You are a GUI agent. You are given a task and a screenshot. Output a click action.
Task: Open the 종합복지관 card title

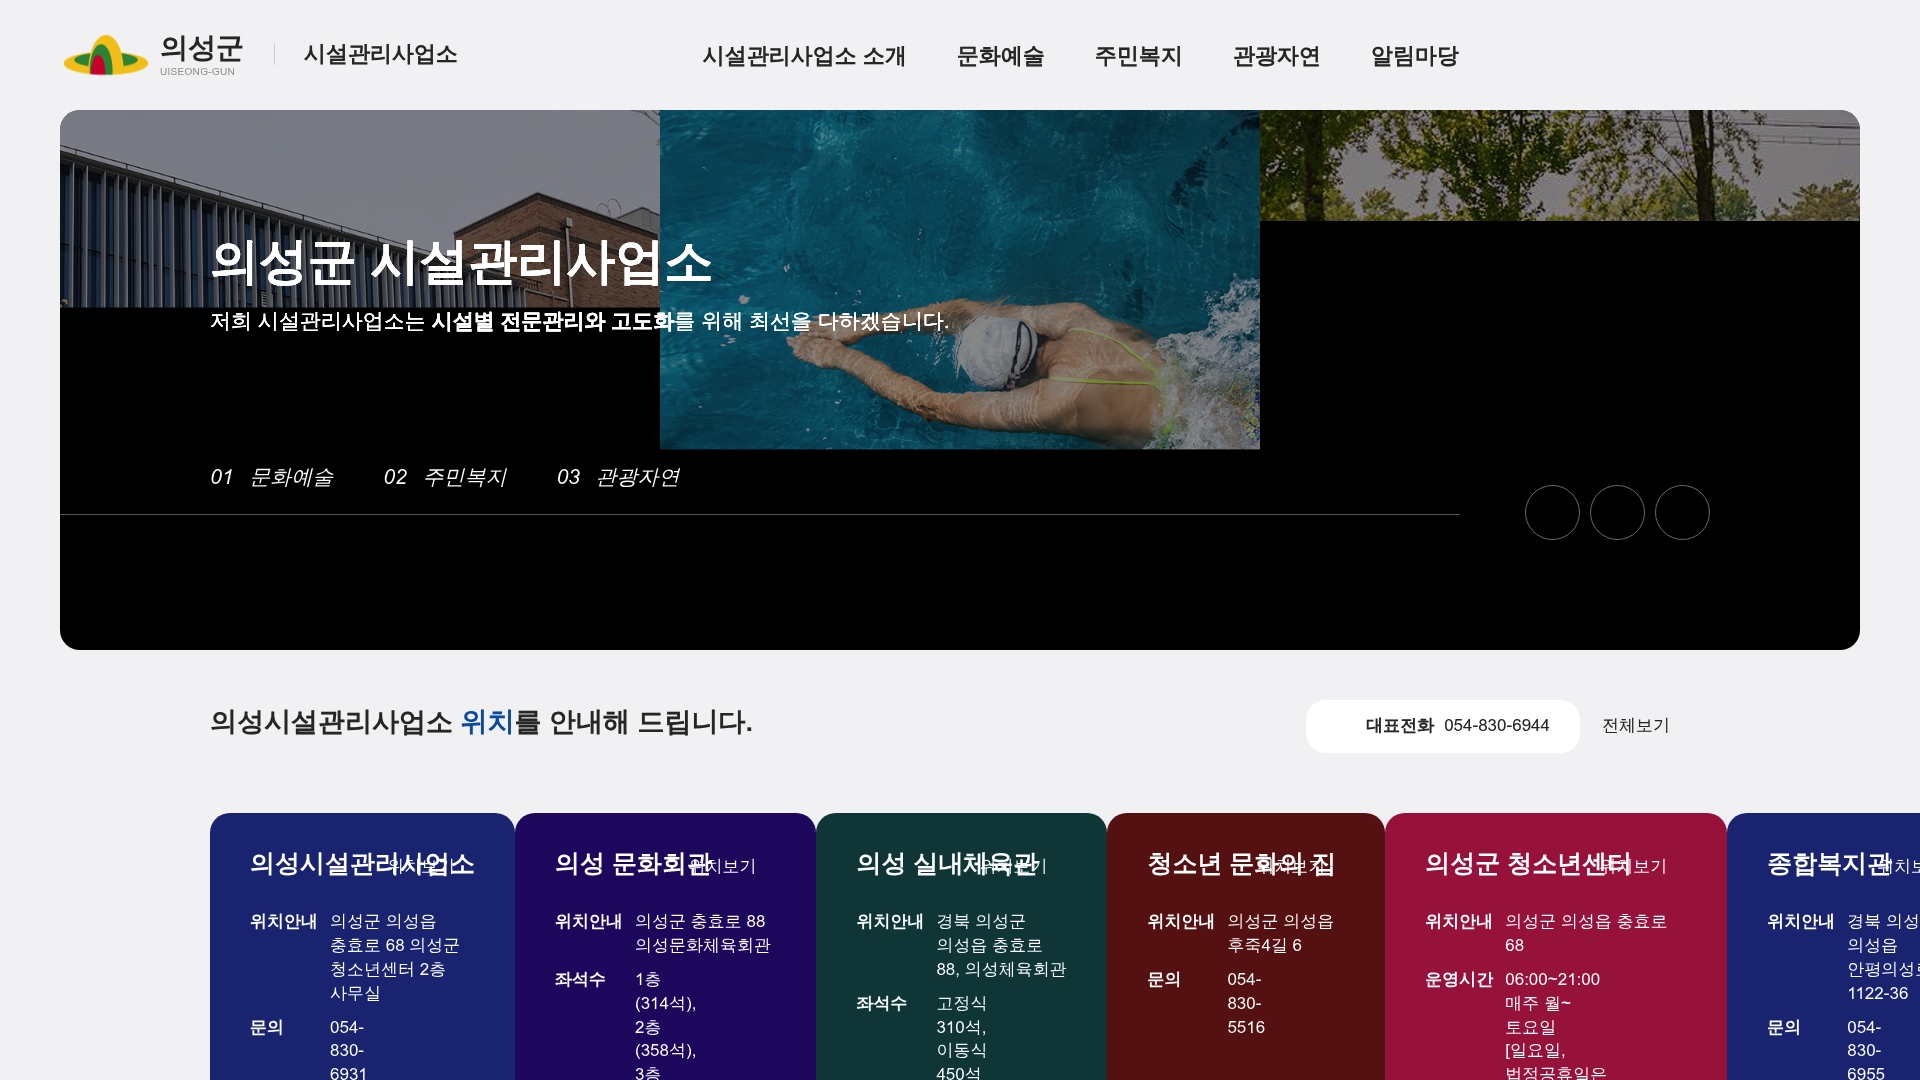point(1829,864)
